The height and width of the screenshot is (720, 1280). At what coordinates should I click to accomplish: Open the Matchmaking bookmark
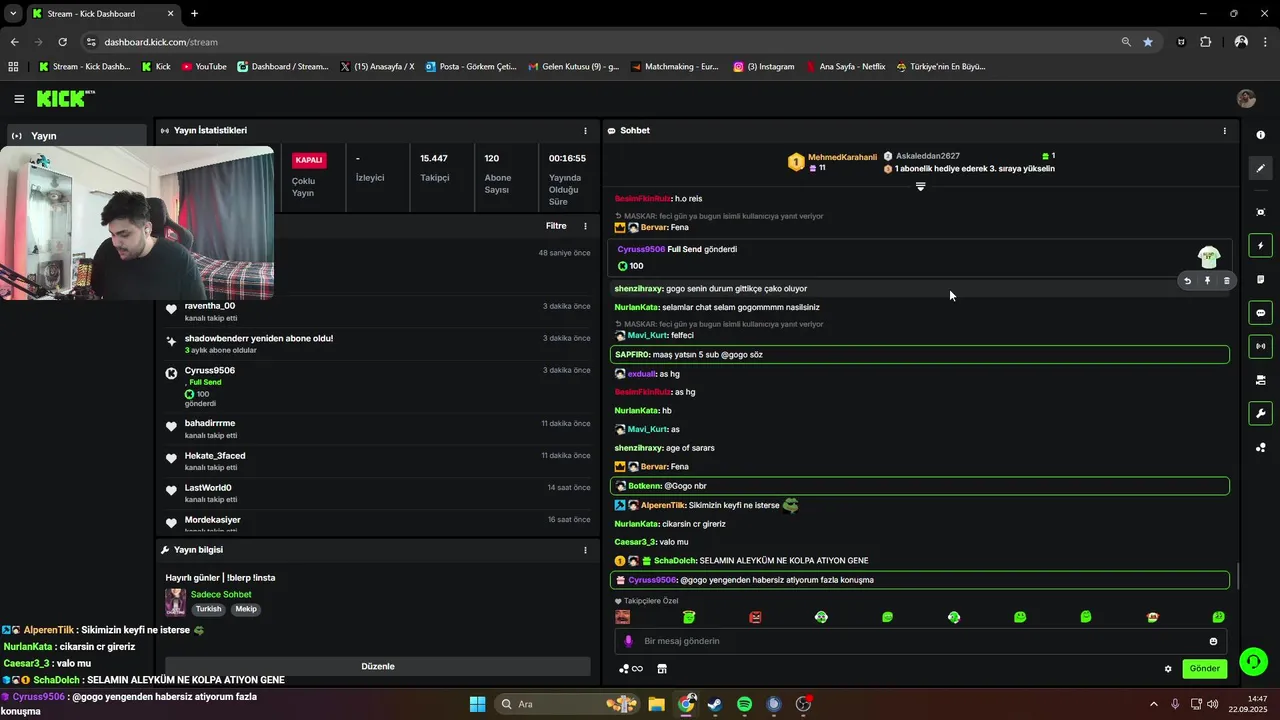[676, 67]
